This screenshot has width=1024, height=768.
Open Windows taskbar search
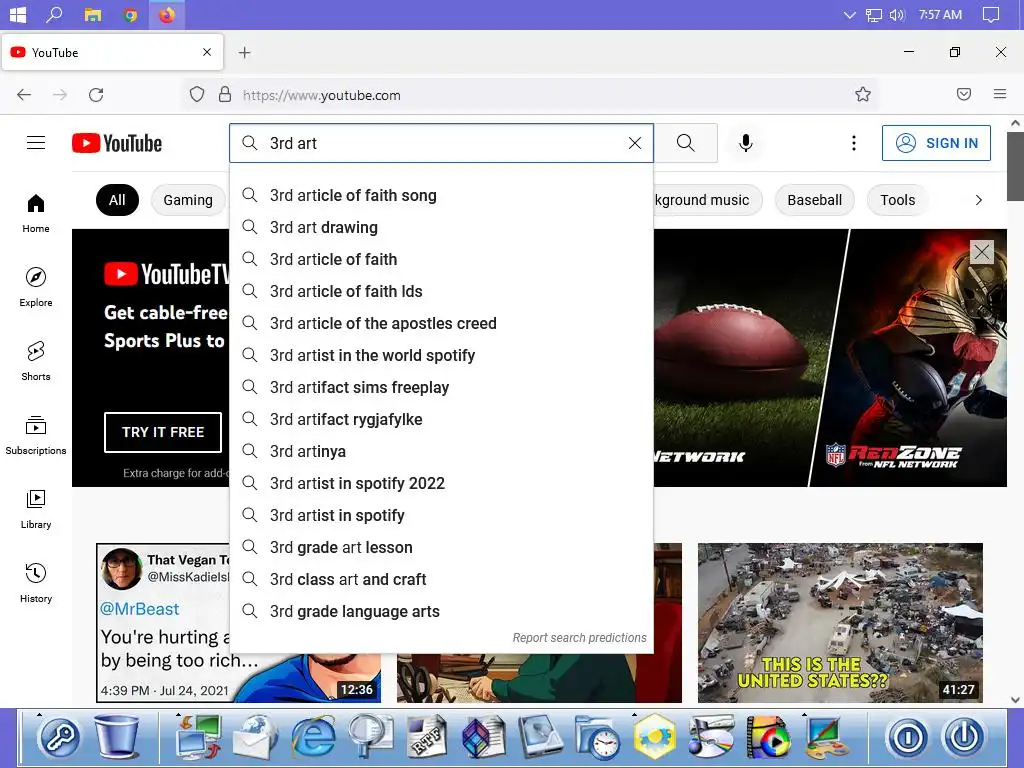pyautogui.click(x=54, y=14)
